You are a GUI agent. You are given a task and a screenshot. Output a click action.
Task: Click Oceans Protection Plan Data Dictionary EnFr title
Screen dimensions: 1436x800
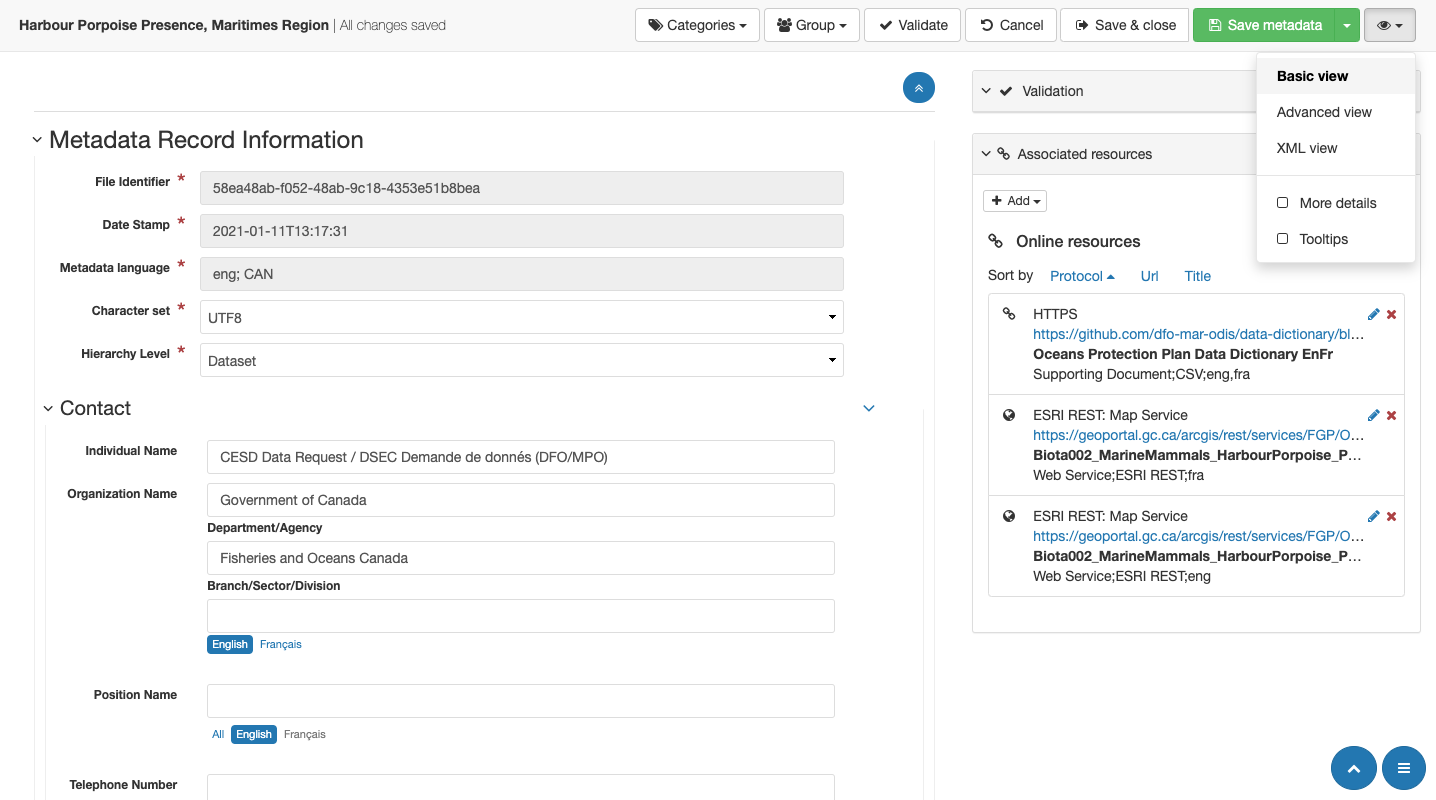(x=1183, y=354)
